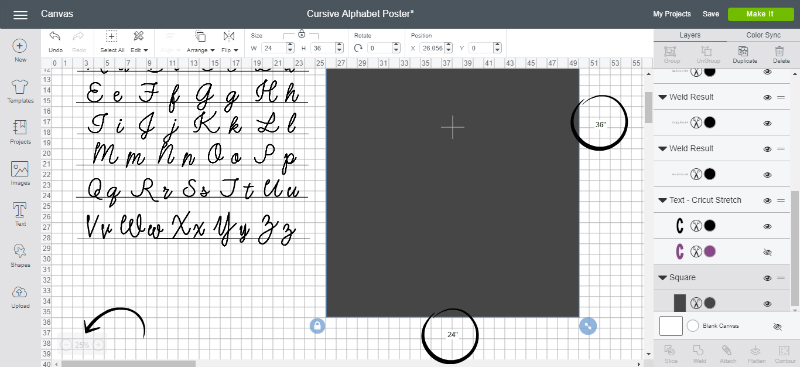
Task: Click the Contour tool icon
Action: 783,350
